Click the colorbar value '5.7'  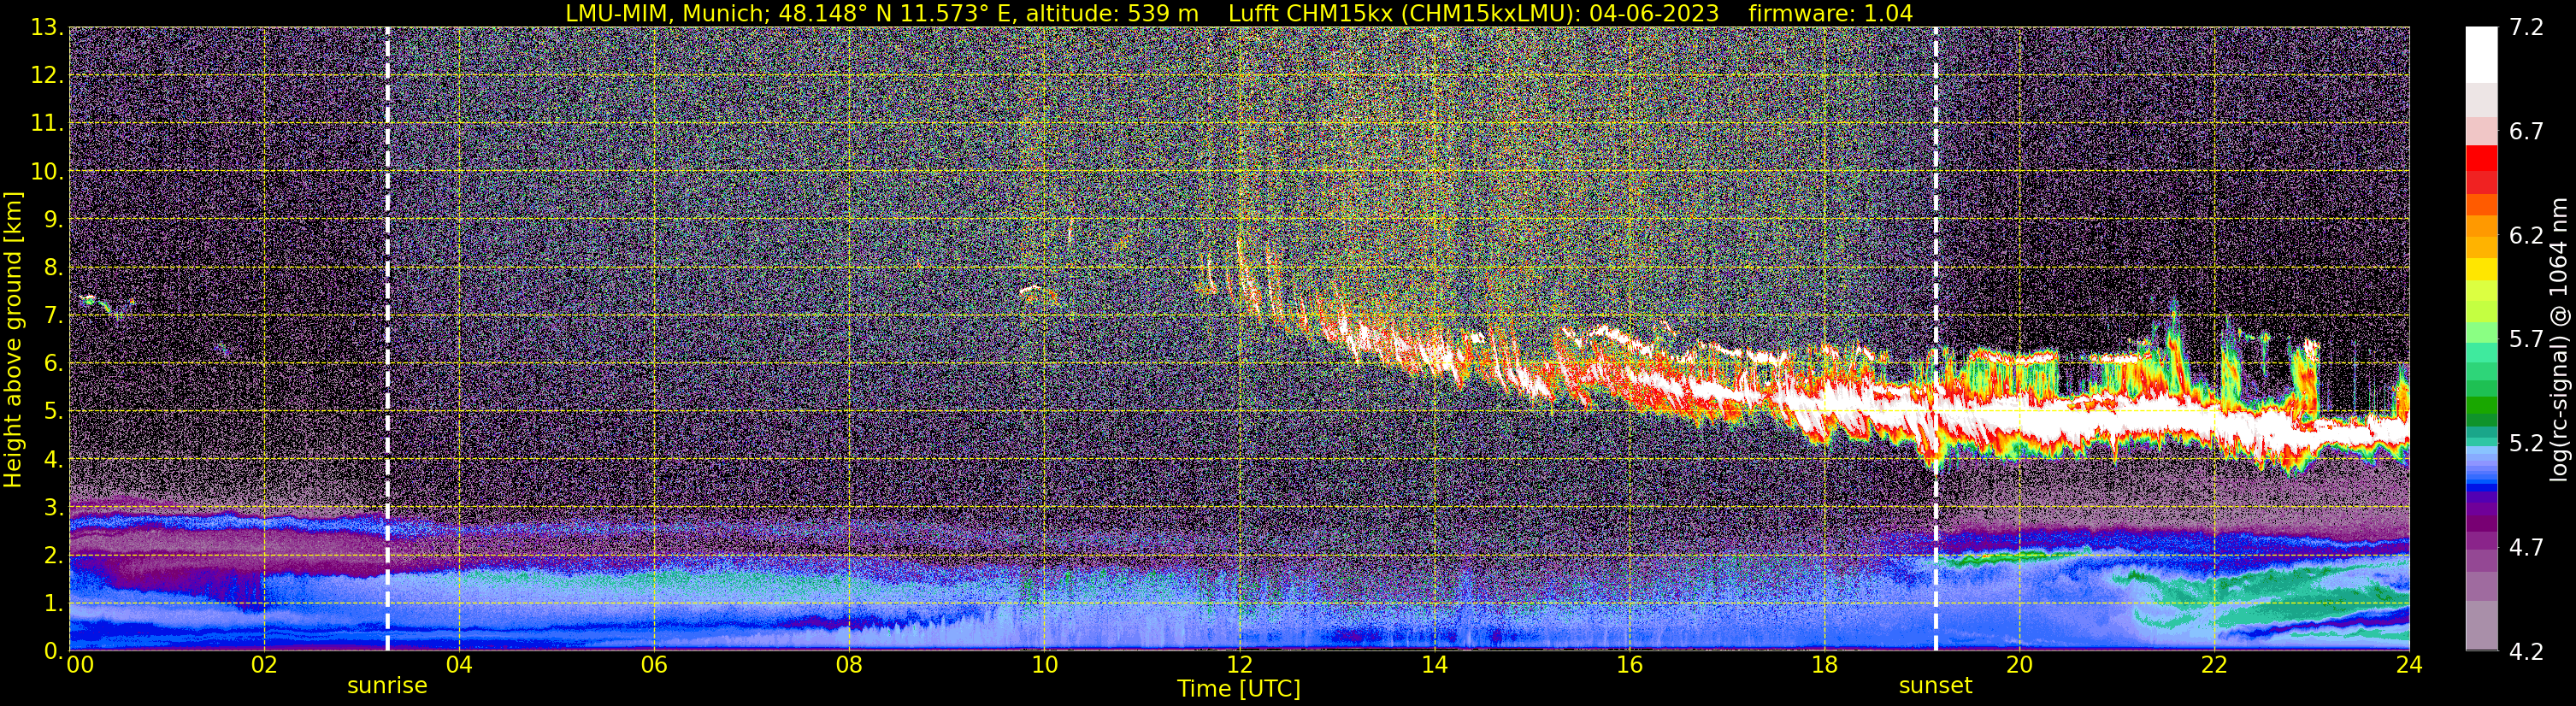pos(2526,340)
